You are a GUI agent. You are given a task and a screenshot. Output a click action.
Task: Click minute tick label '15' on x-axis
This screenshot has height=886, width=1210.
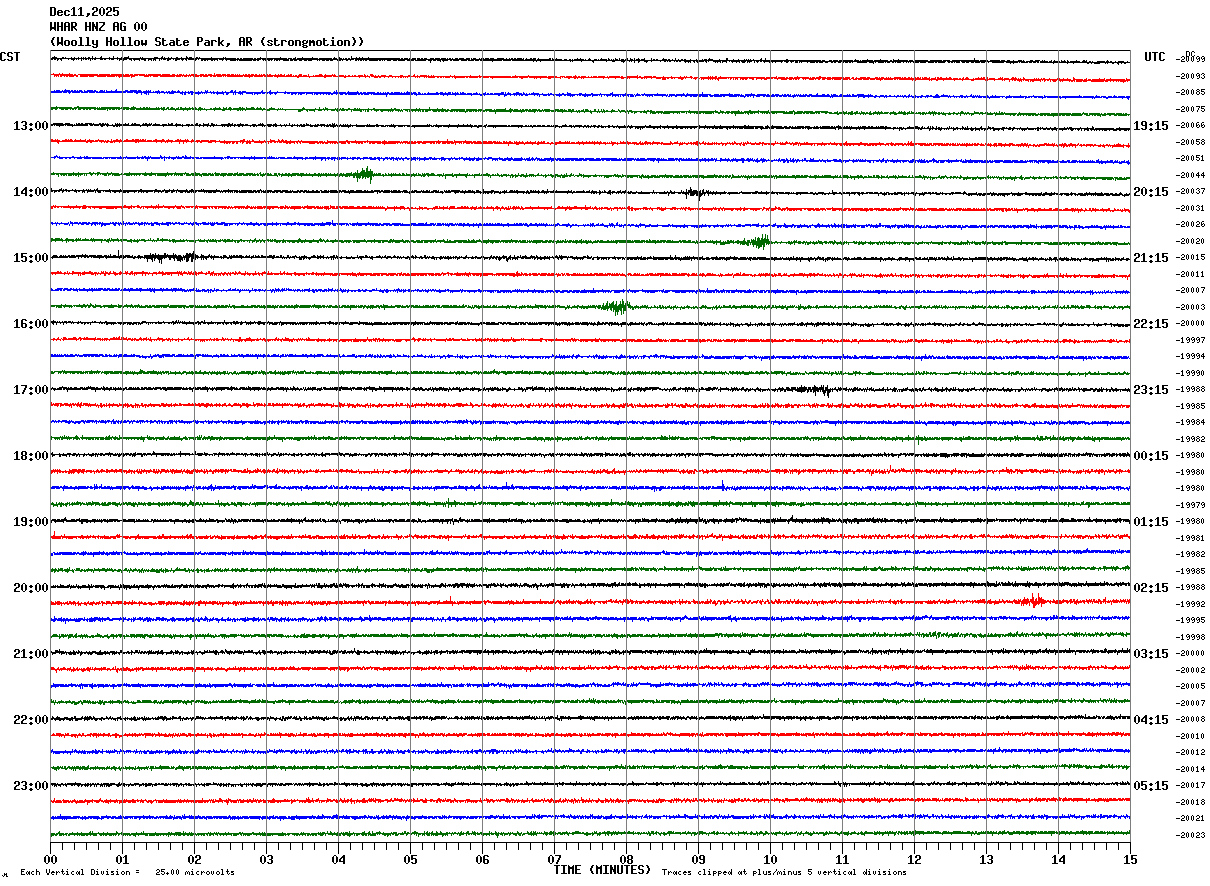[1130, 859]
